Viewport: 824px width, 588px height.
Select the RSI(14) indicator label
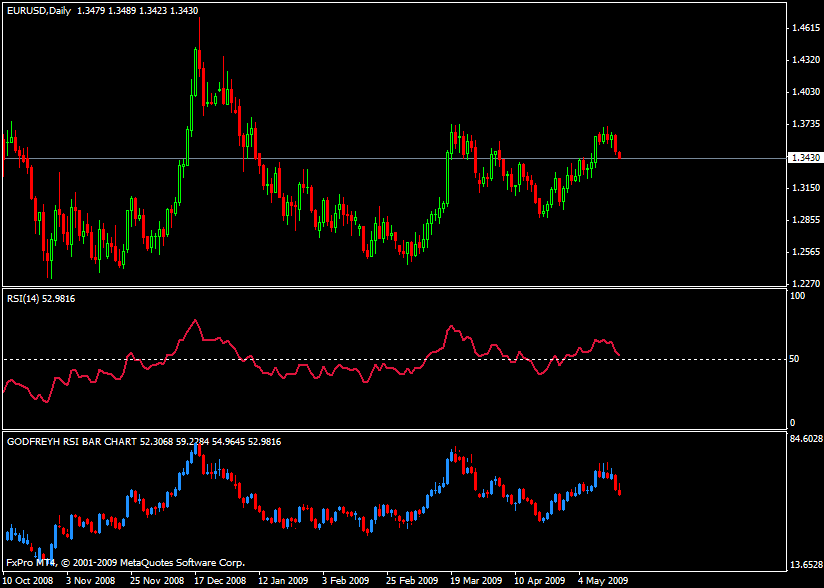pyautogui.click(x=42, y=298)
